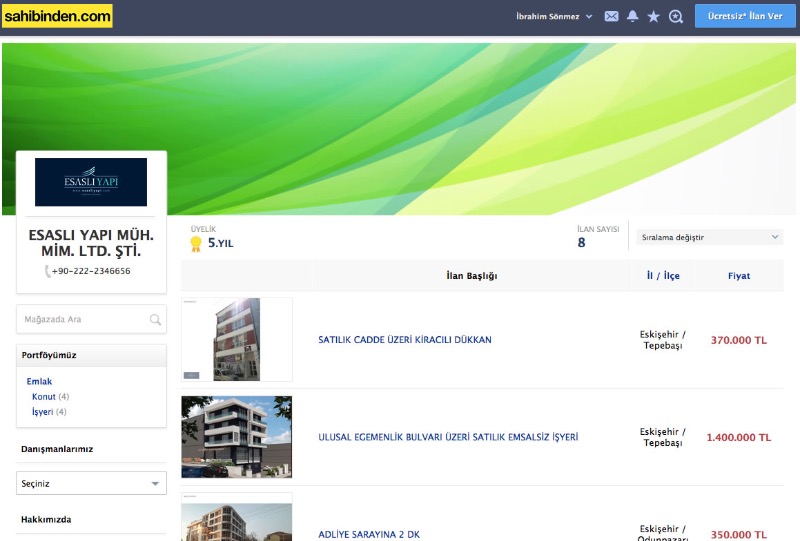Viewport: 800px width, 541px height.
Task: Click the ADLİYE SARAYINA listing thumbnail
Action: coord(237,517)
